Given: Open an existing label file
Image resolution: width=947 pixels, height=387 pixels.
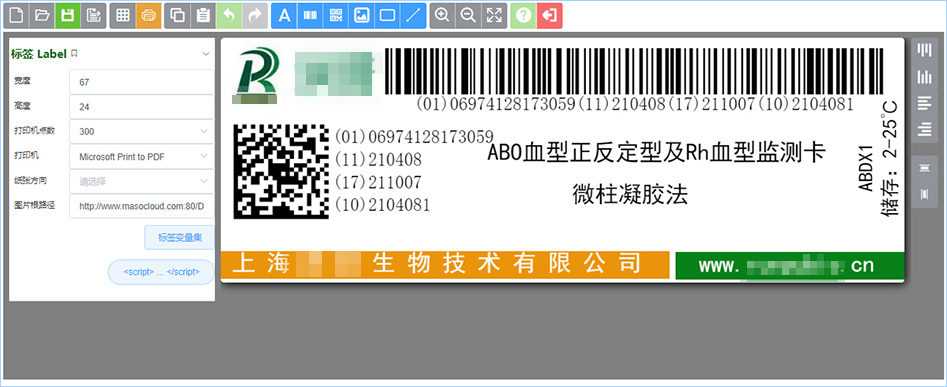Looking at the screenshot, I should pyautogui.click(x=42, y=16).
